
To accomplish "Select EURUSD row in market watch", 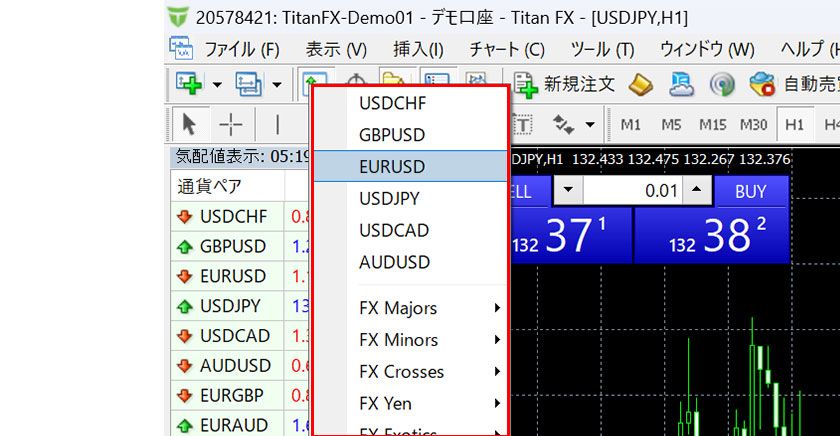I will [240, 276].
